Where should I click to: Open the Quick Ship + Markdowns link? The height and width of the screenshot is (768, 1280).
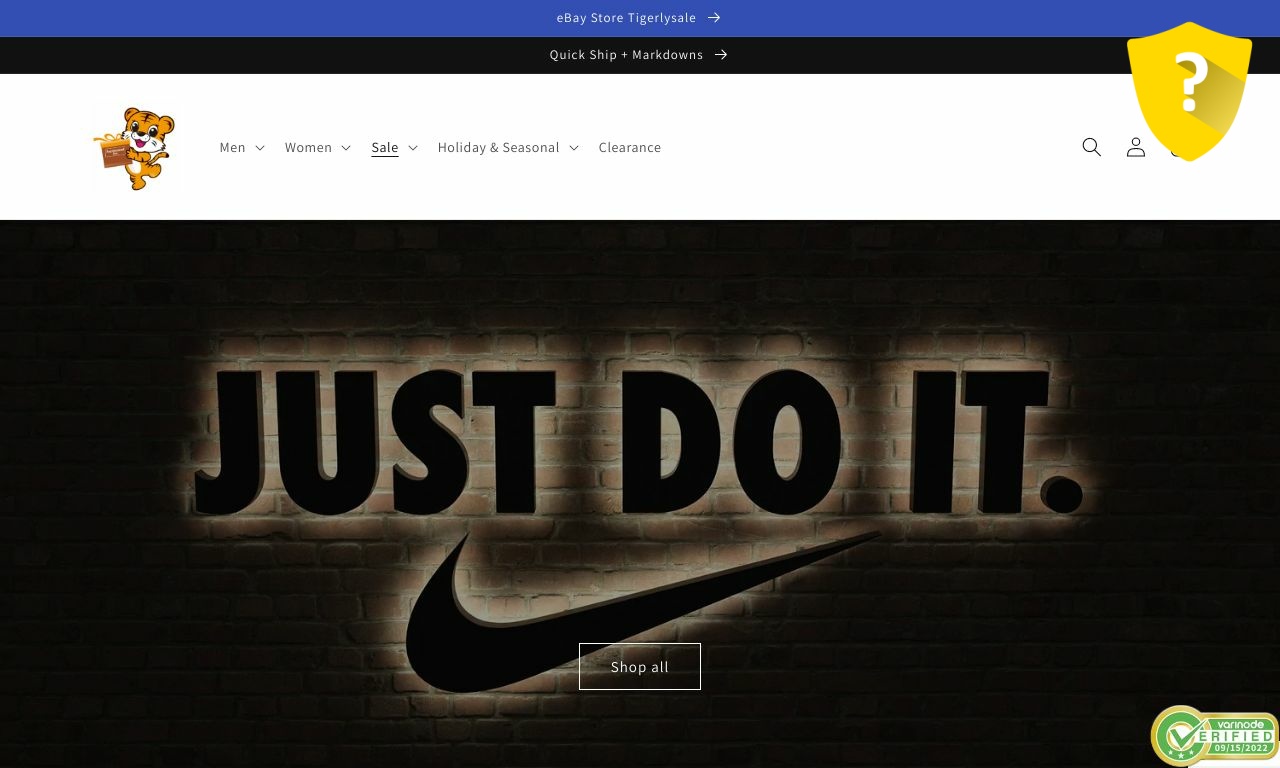click(639, 55)
